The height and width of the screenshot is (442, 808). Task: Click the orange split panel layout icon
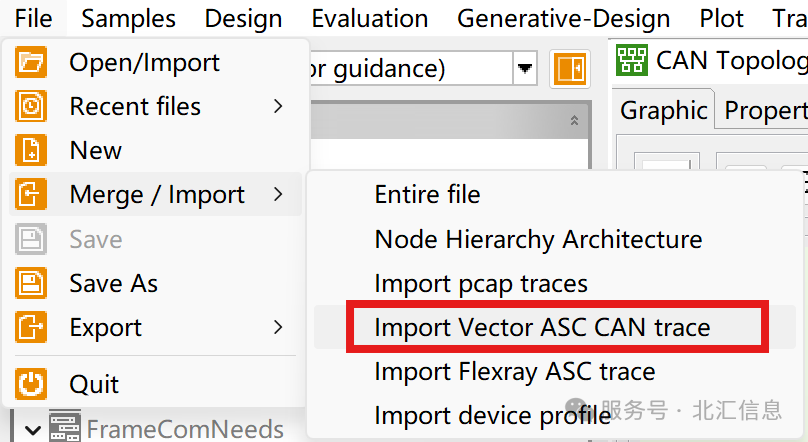coord(570,69)
